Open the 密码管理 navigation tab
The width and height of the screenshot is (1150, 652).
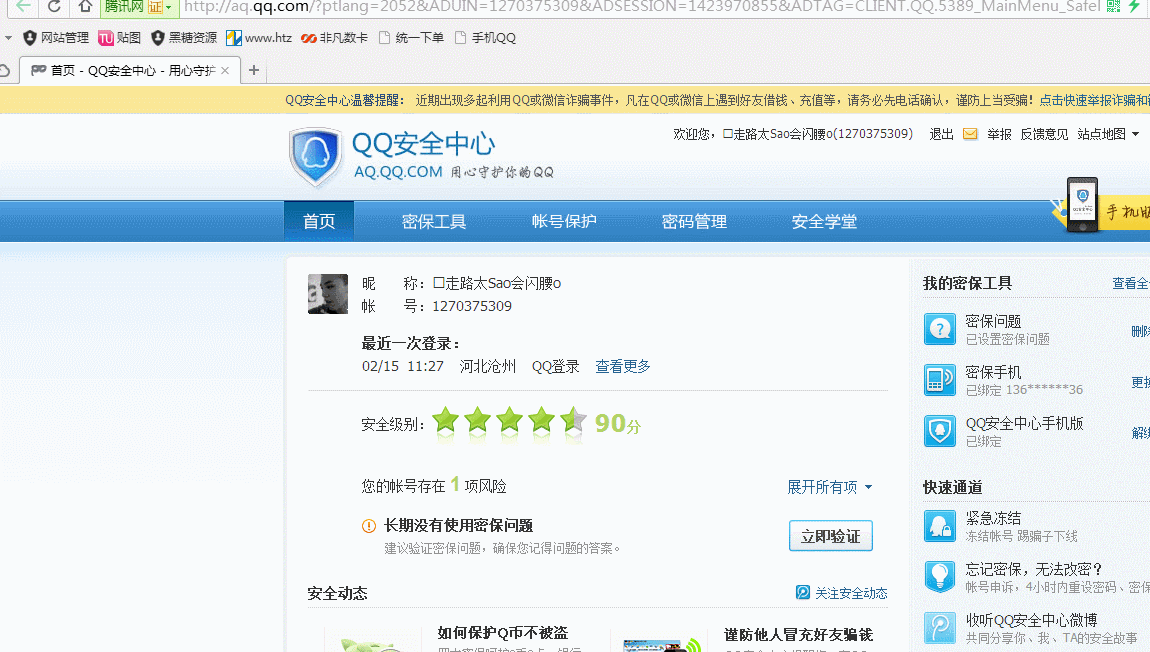[x=694, y=221]
